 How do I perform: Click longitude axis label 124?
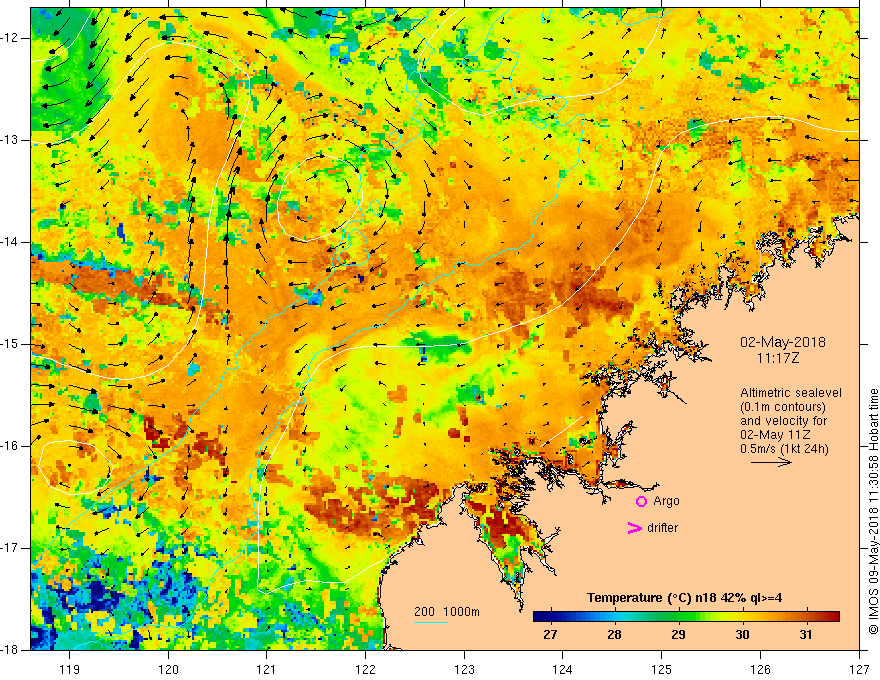[563, 669]
